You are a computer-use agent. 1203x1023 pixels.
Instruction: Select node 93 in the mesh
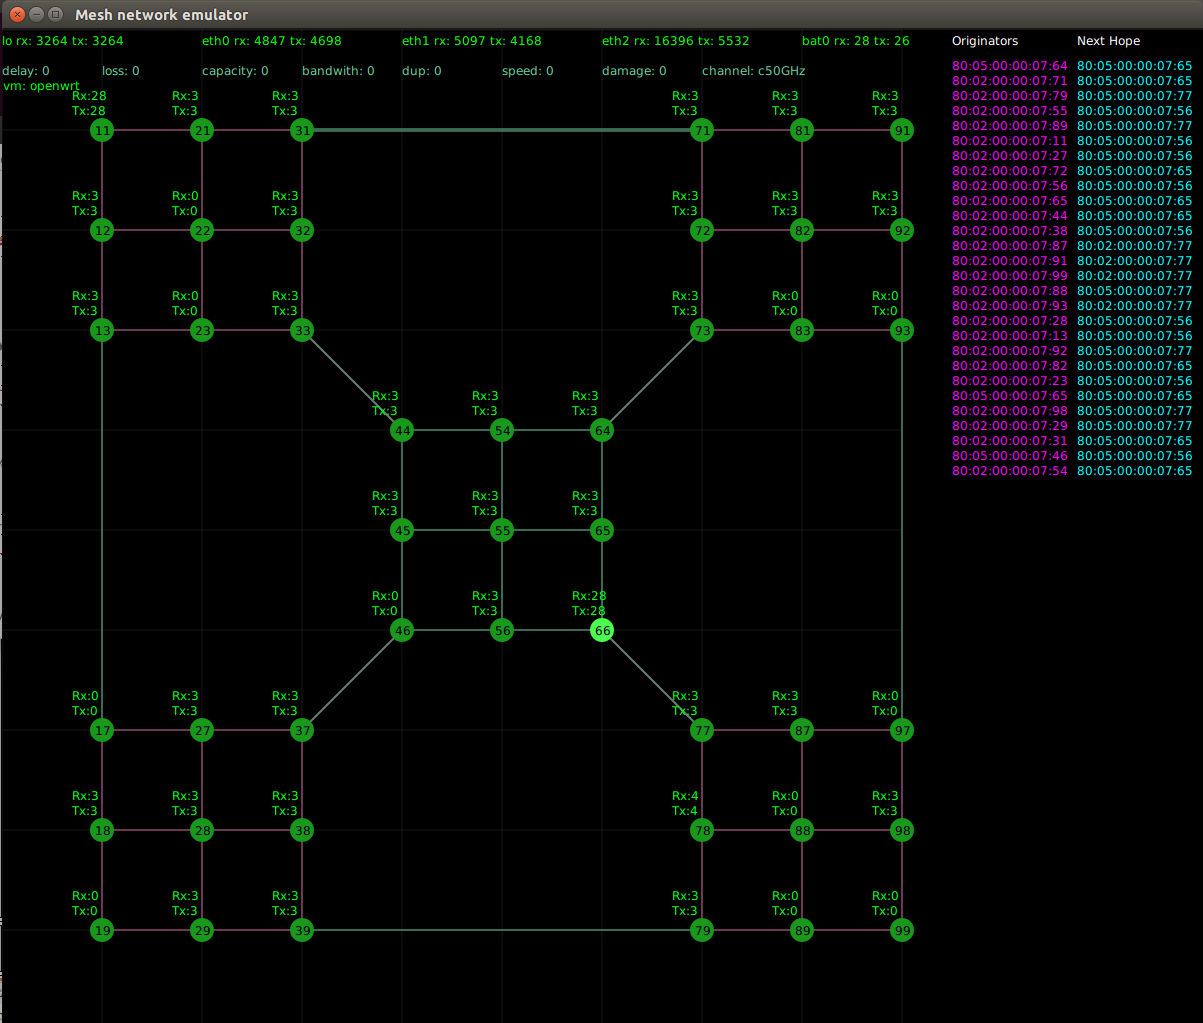[x=902, y=330]
